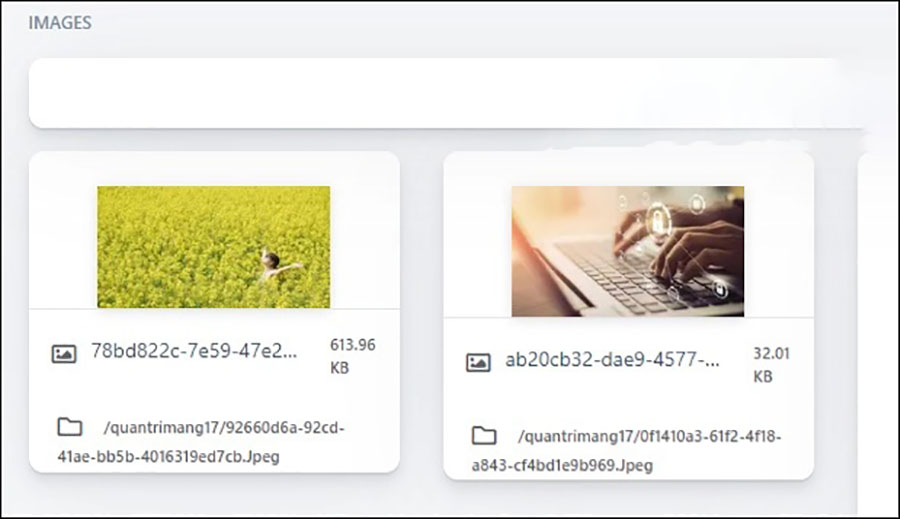Select the partially visible third card at right edge
Image resolution: width=900 pixels, height=519 pixels.
[878, 333]
